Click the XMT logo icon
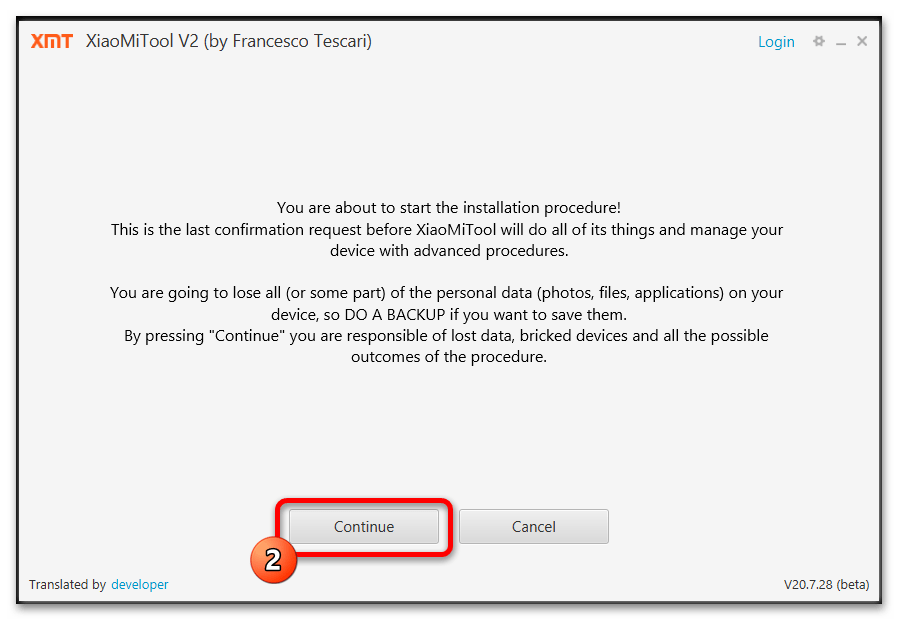 [52, 41]
